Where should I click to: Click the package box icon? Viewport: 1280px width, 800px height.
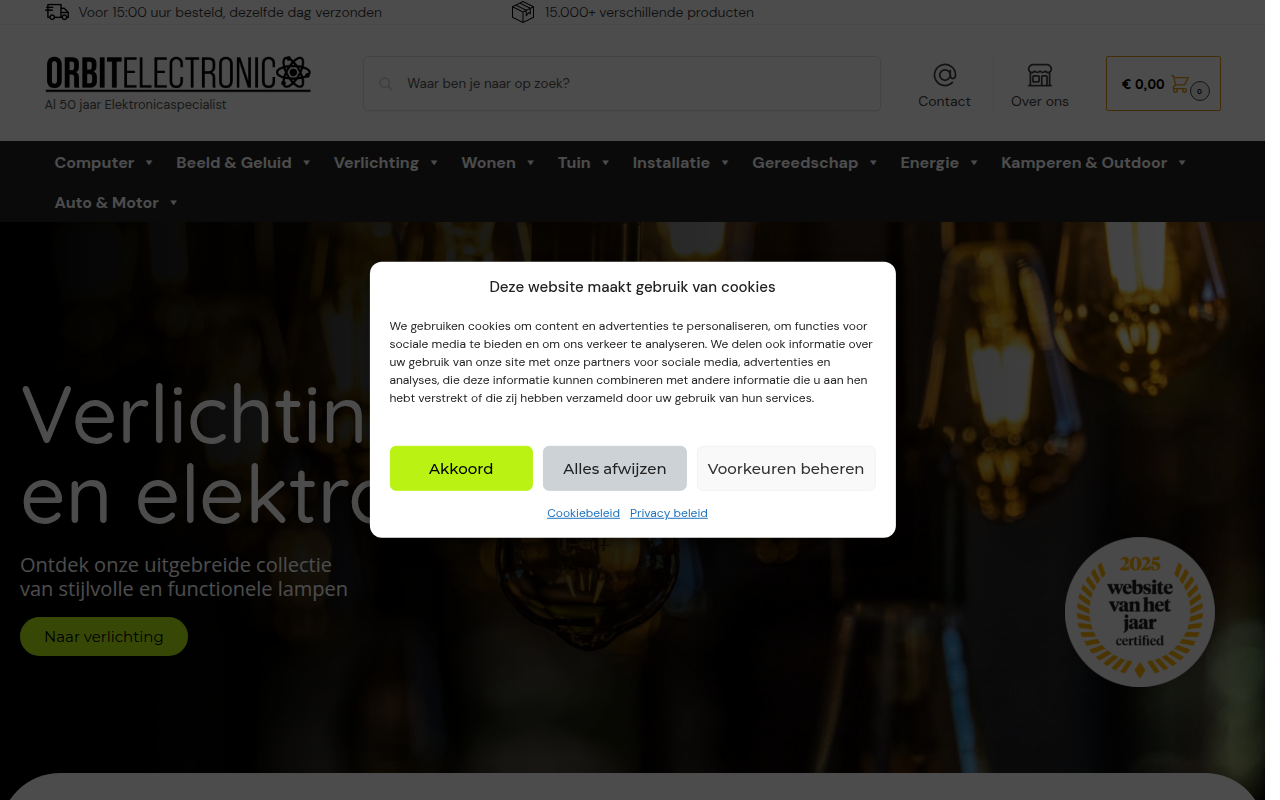click(523, 12)
